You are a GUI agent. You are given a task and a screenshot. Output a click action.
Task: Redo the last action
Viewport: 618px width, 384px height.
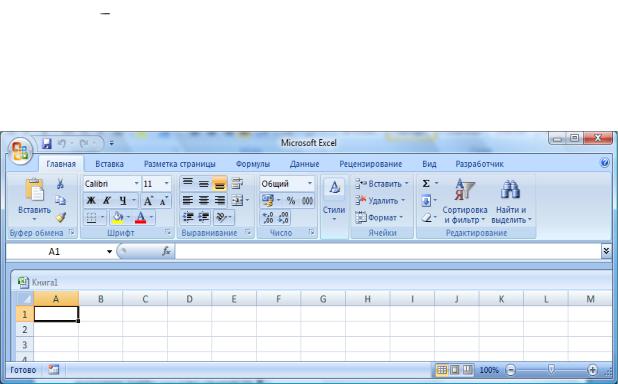(x=84, y=144)
